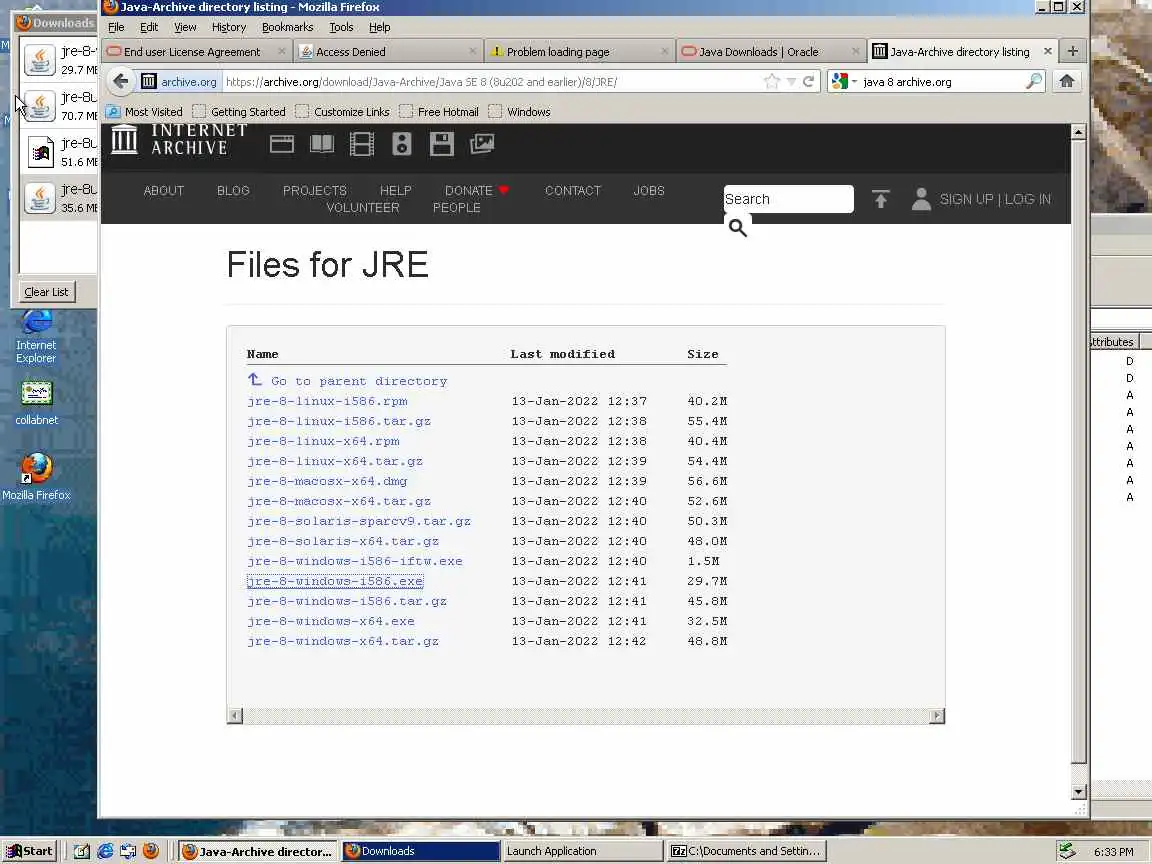Switch to Java Downloads Oracle tab
Viewport: 1152px width, 864px height.
(x=758, y=52)
